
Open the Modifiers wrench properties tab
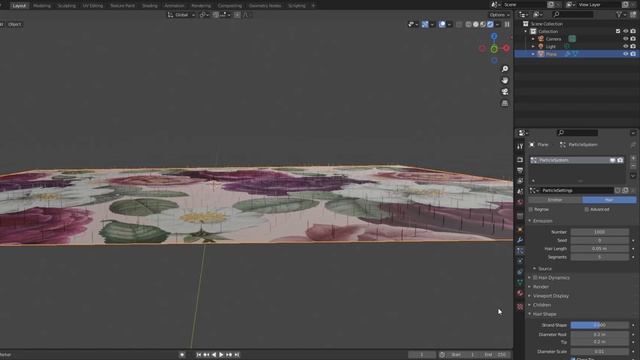pyautogui.click(x=520, y=240)
